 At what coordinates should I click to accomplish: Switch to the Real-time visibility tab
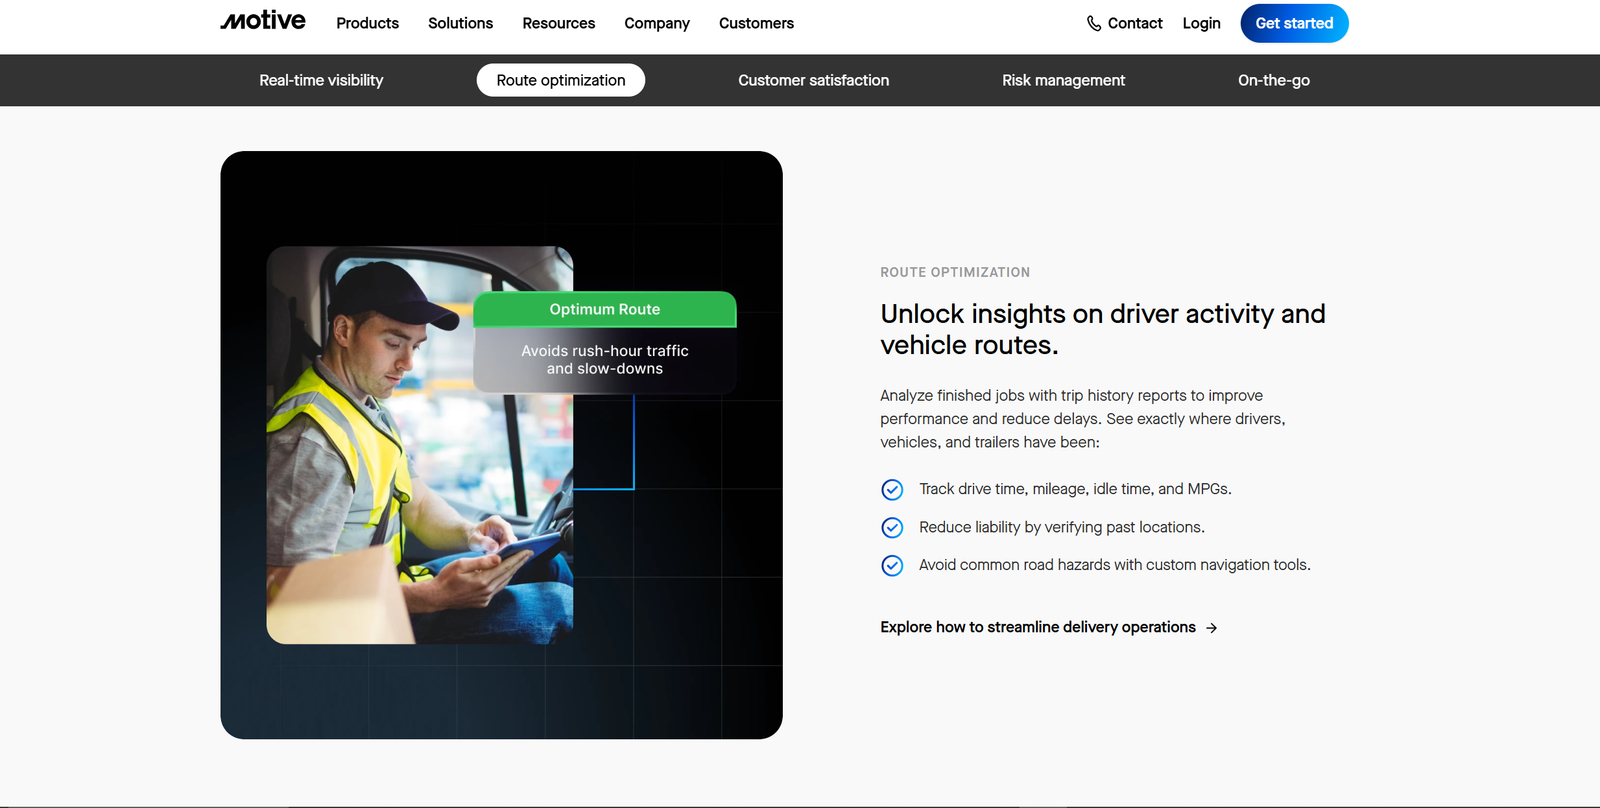(x=321, y=80)
